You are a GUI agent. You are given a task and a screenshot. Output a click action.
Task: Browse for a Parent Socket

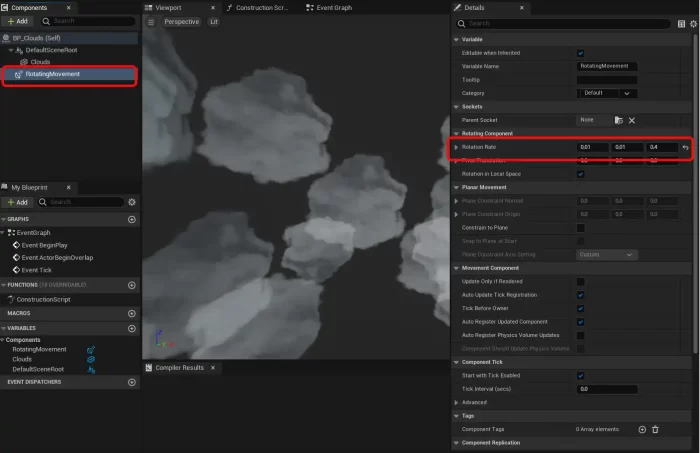tap(619, 120)
